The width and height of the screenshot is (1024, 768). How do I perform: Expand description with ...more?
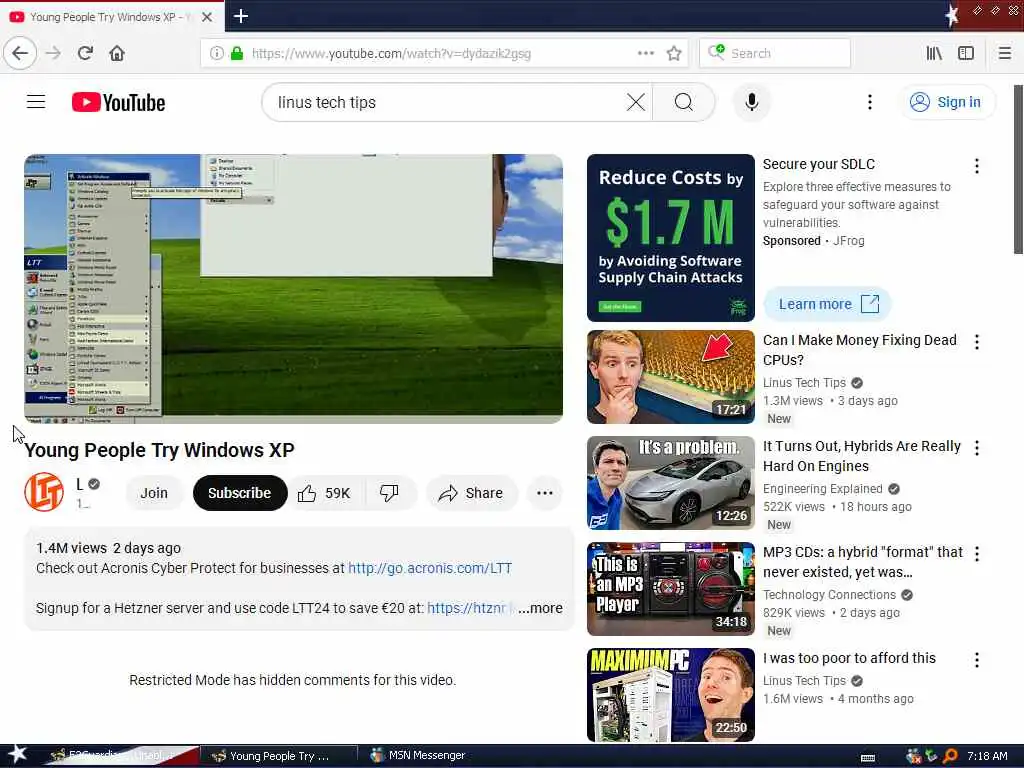[x=540, y=608]
